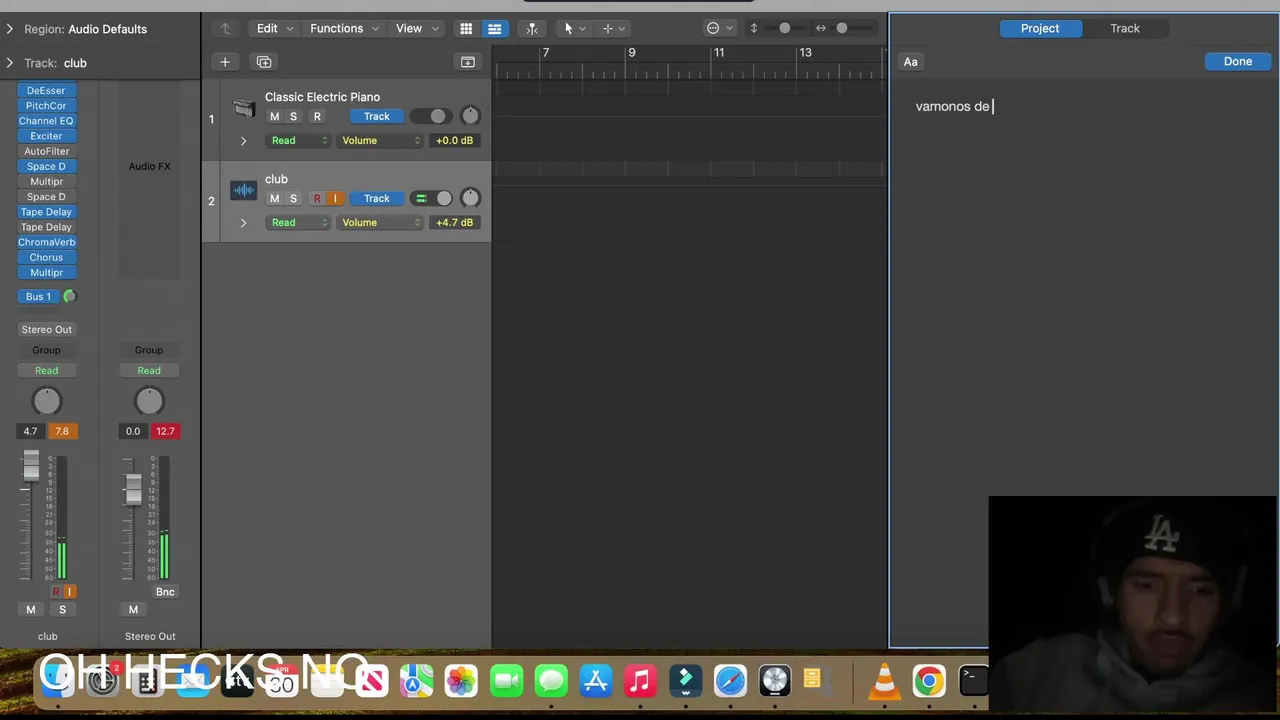Expand the Track club inspector section

click(9, 63)
